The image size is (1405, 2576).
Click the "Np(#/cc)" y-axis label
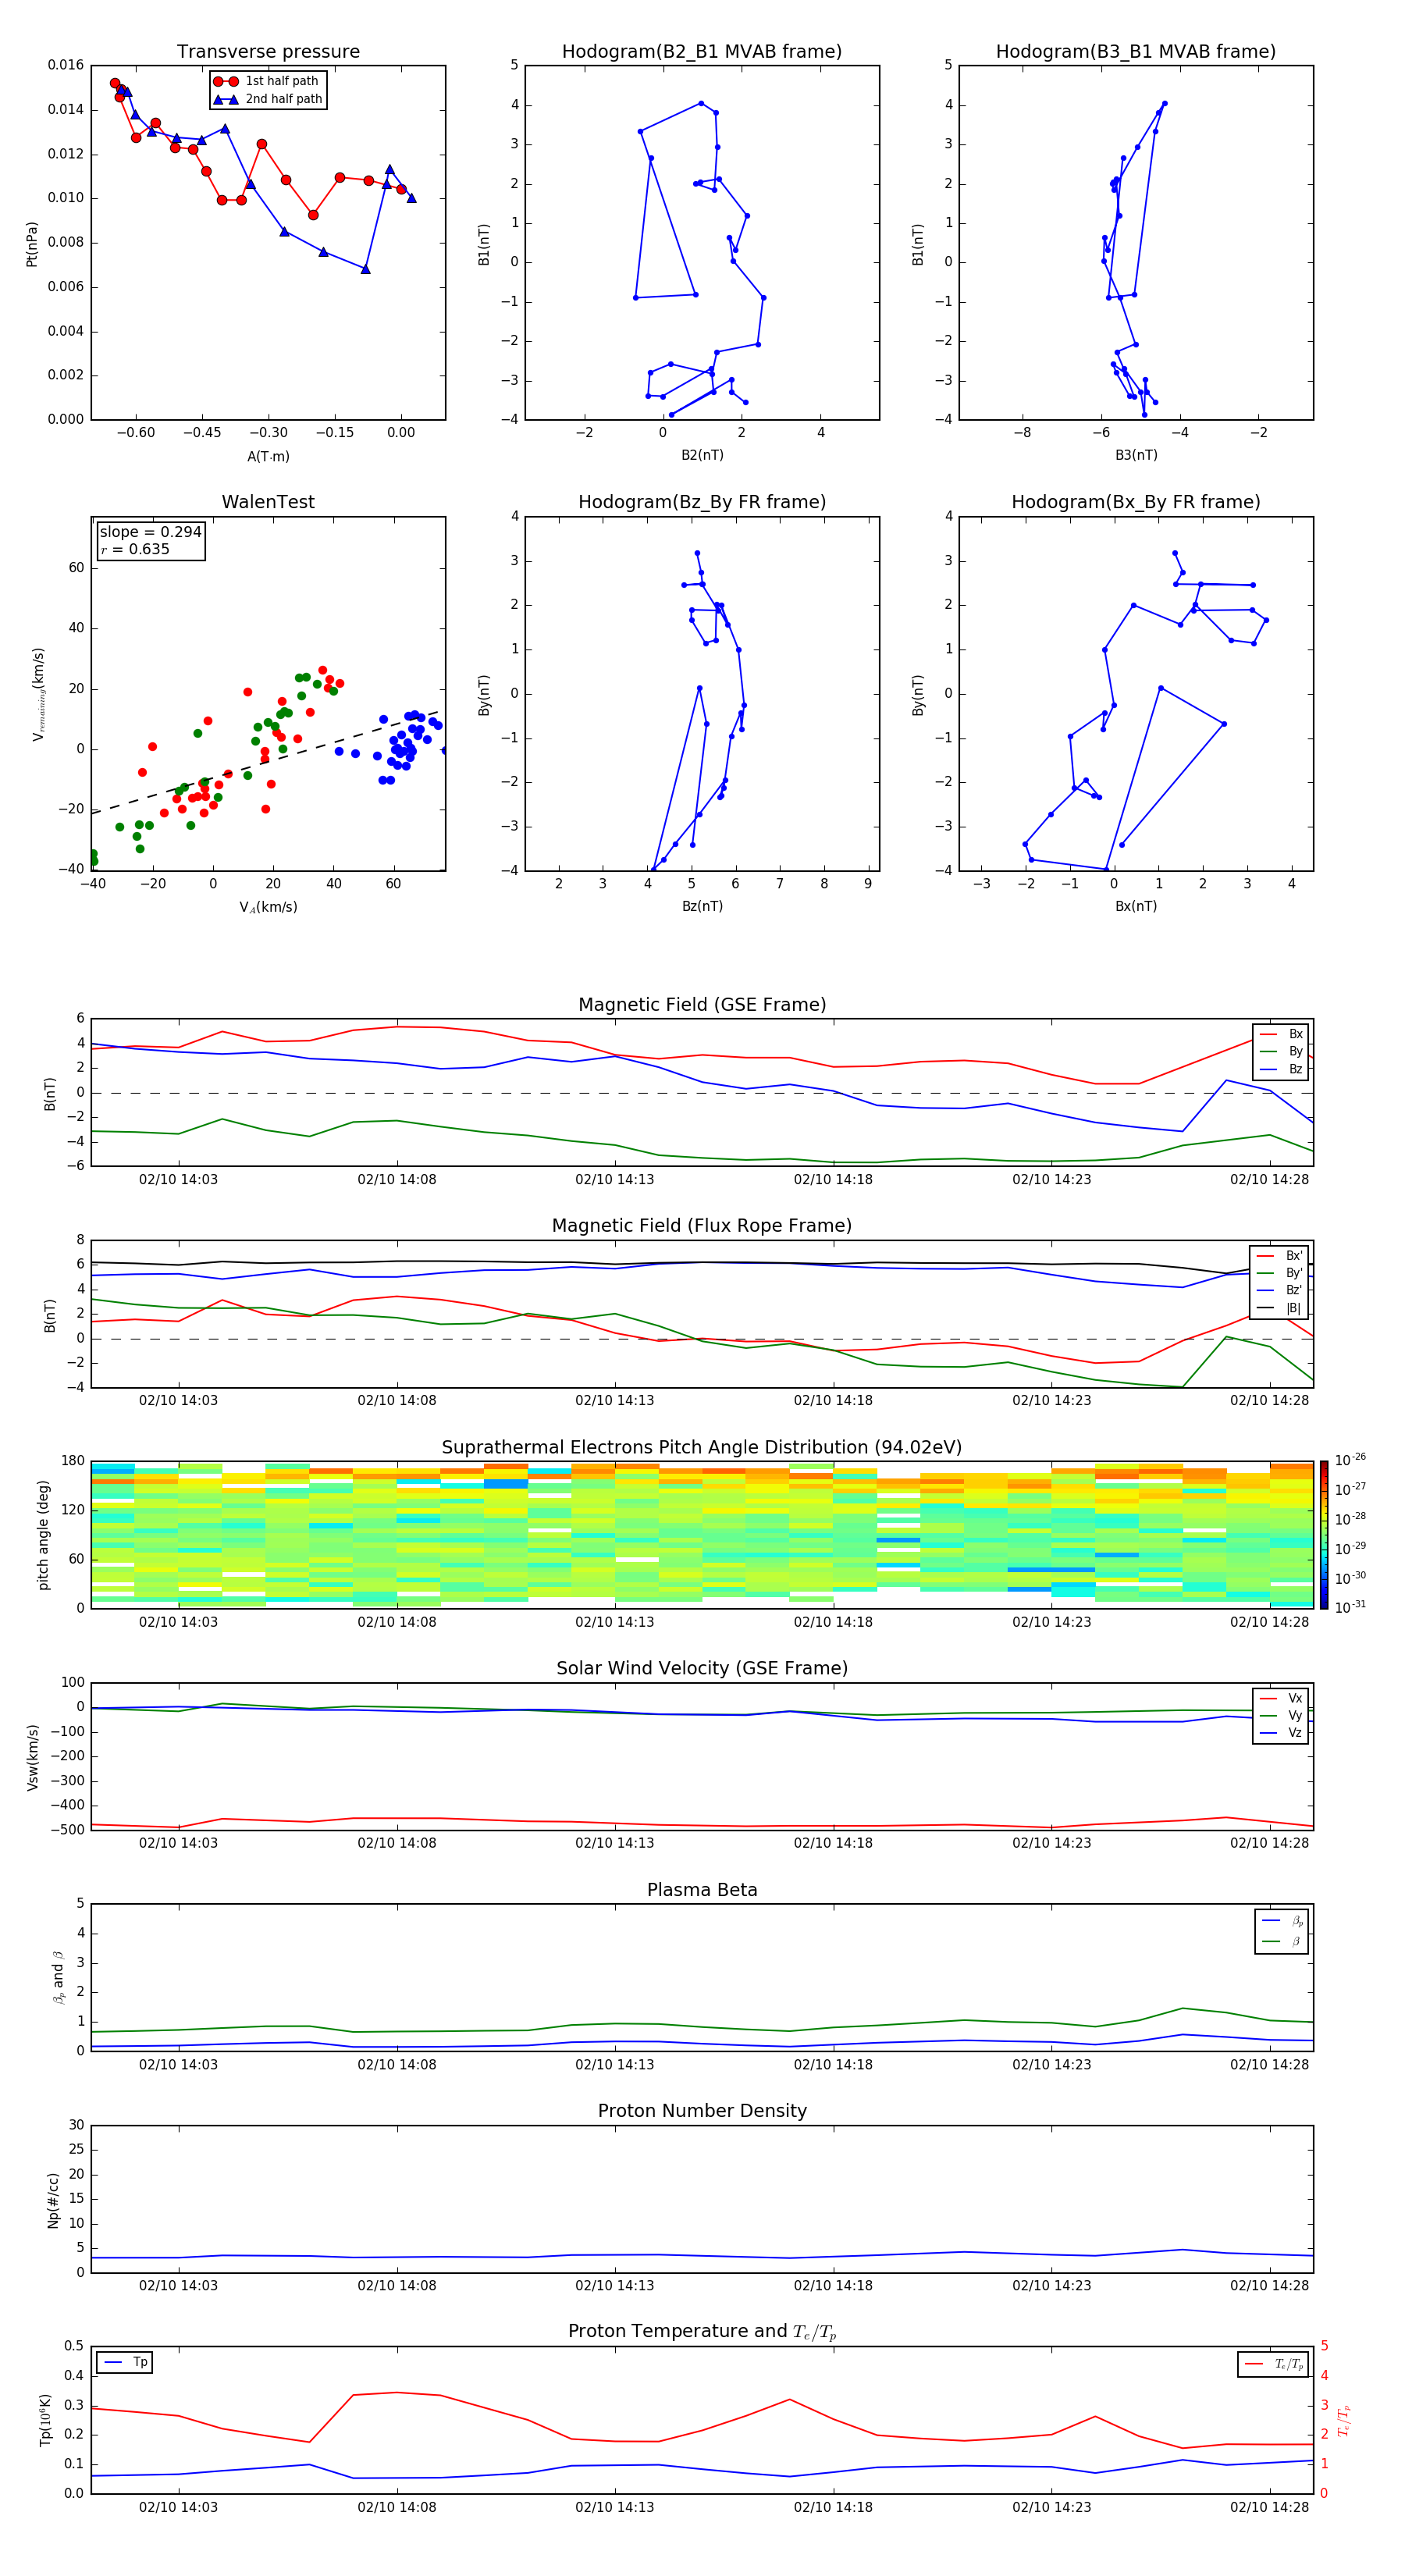[53, 2200]
